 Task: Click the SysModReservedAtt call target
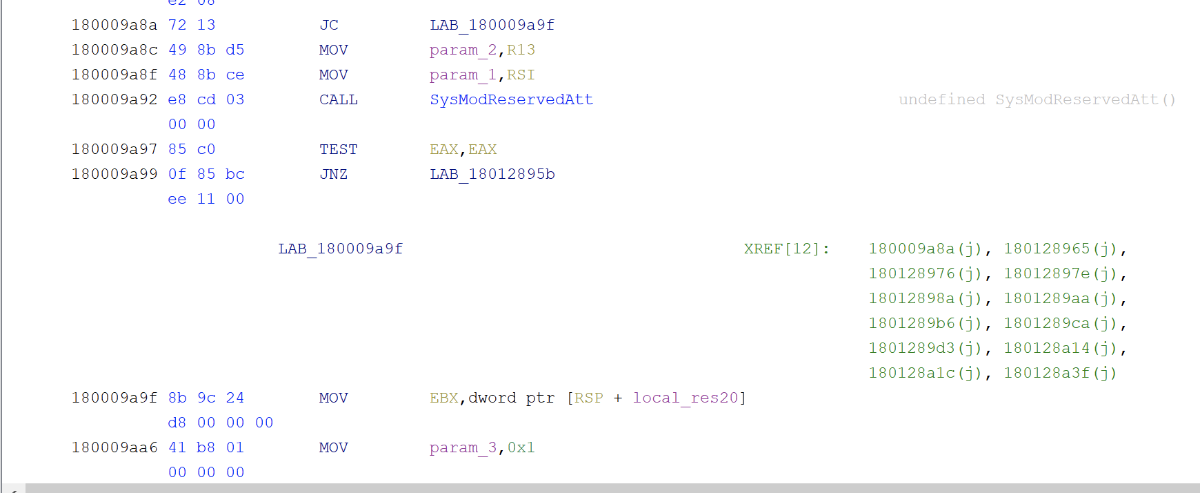point(511,100)
